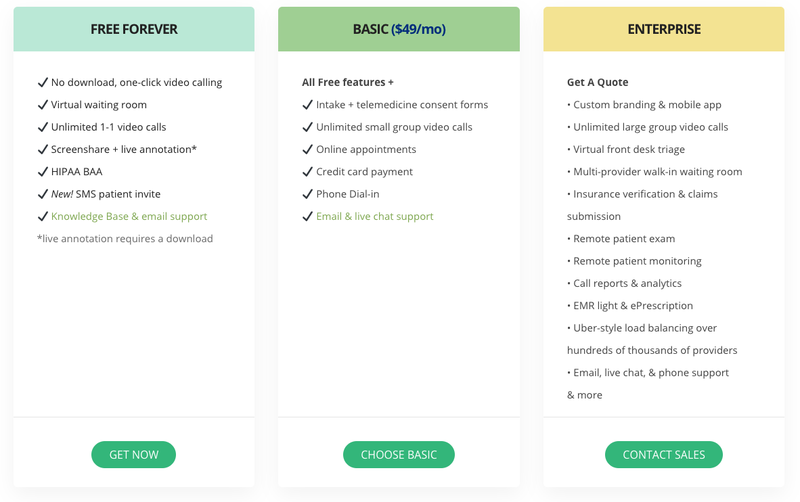This screenshot has width=800, height=502.
Task: Open CONTACT SALES for Enterprise plan
Action: (663, 455)
